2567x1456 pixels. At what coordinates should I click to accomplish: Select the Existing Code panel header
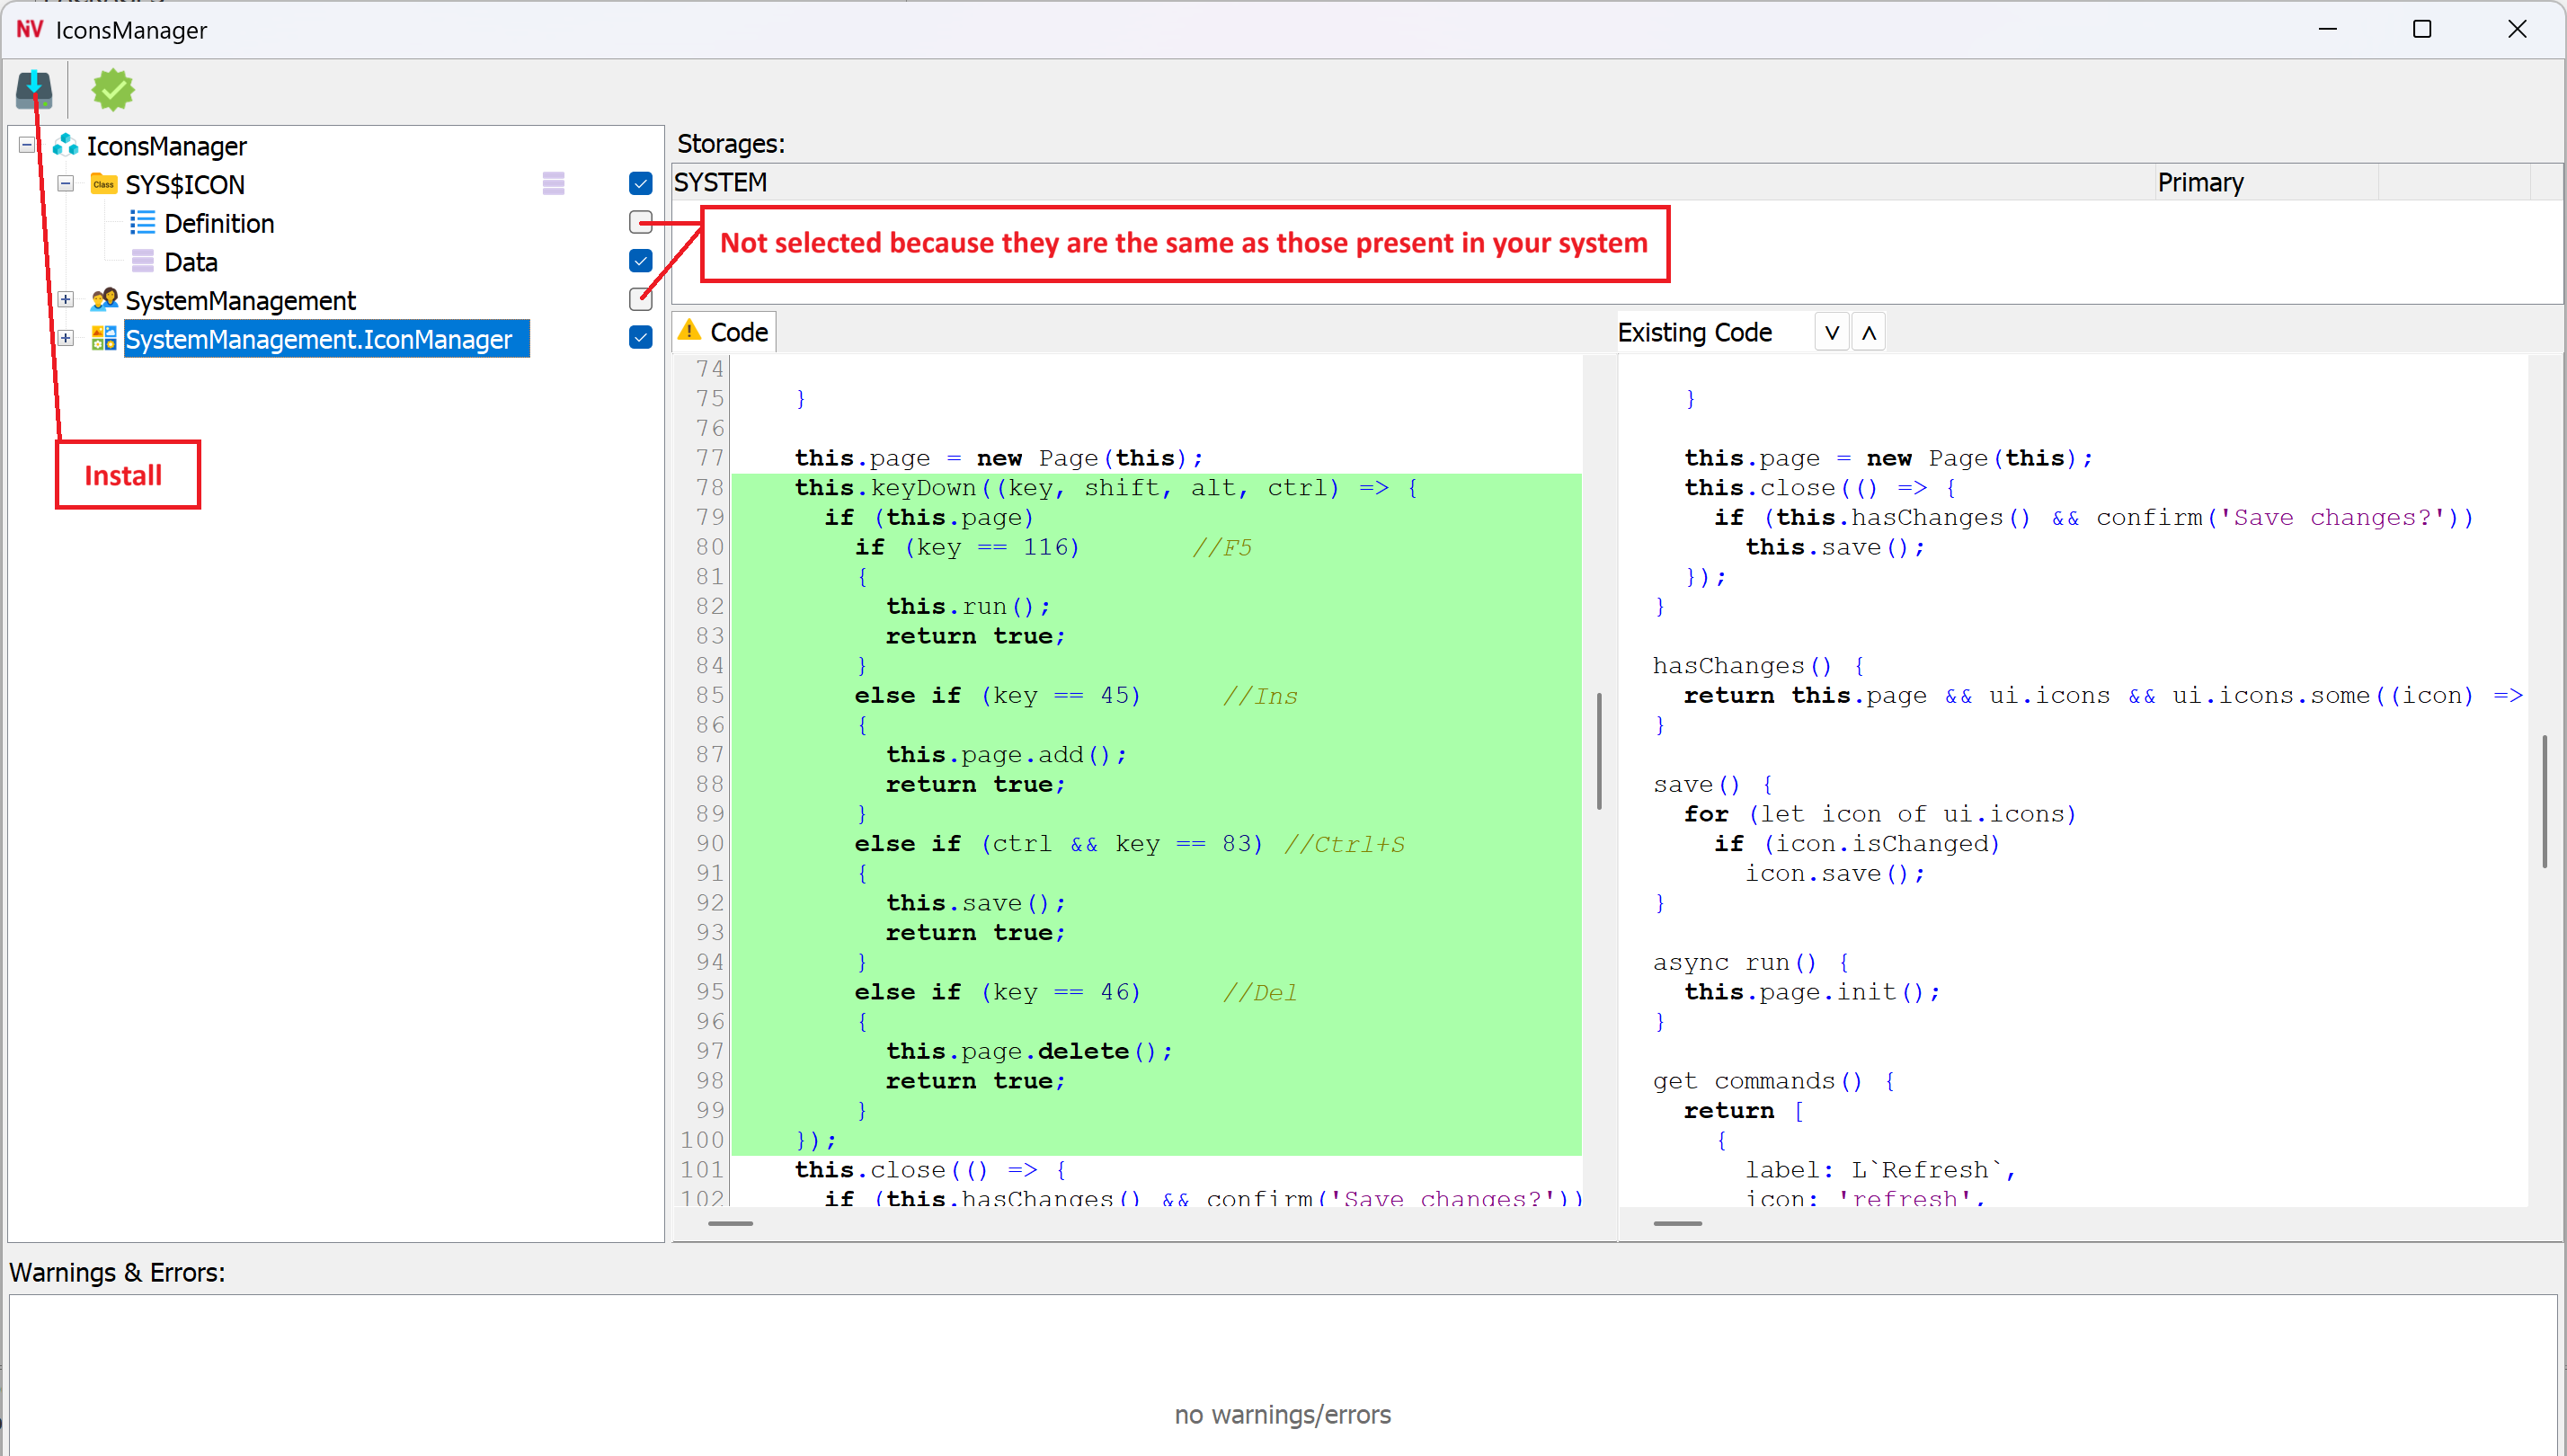pos(1695,331)
